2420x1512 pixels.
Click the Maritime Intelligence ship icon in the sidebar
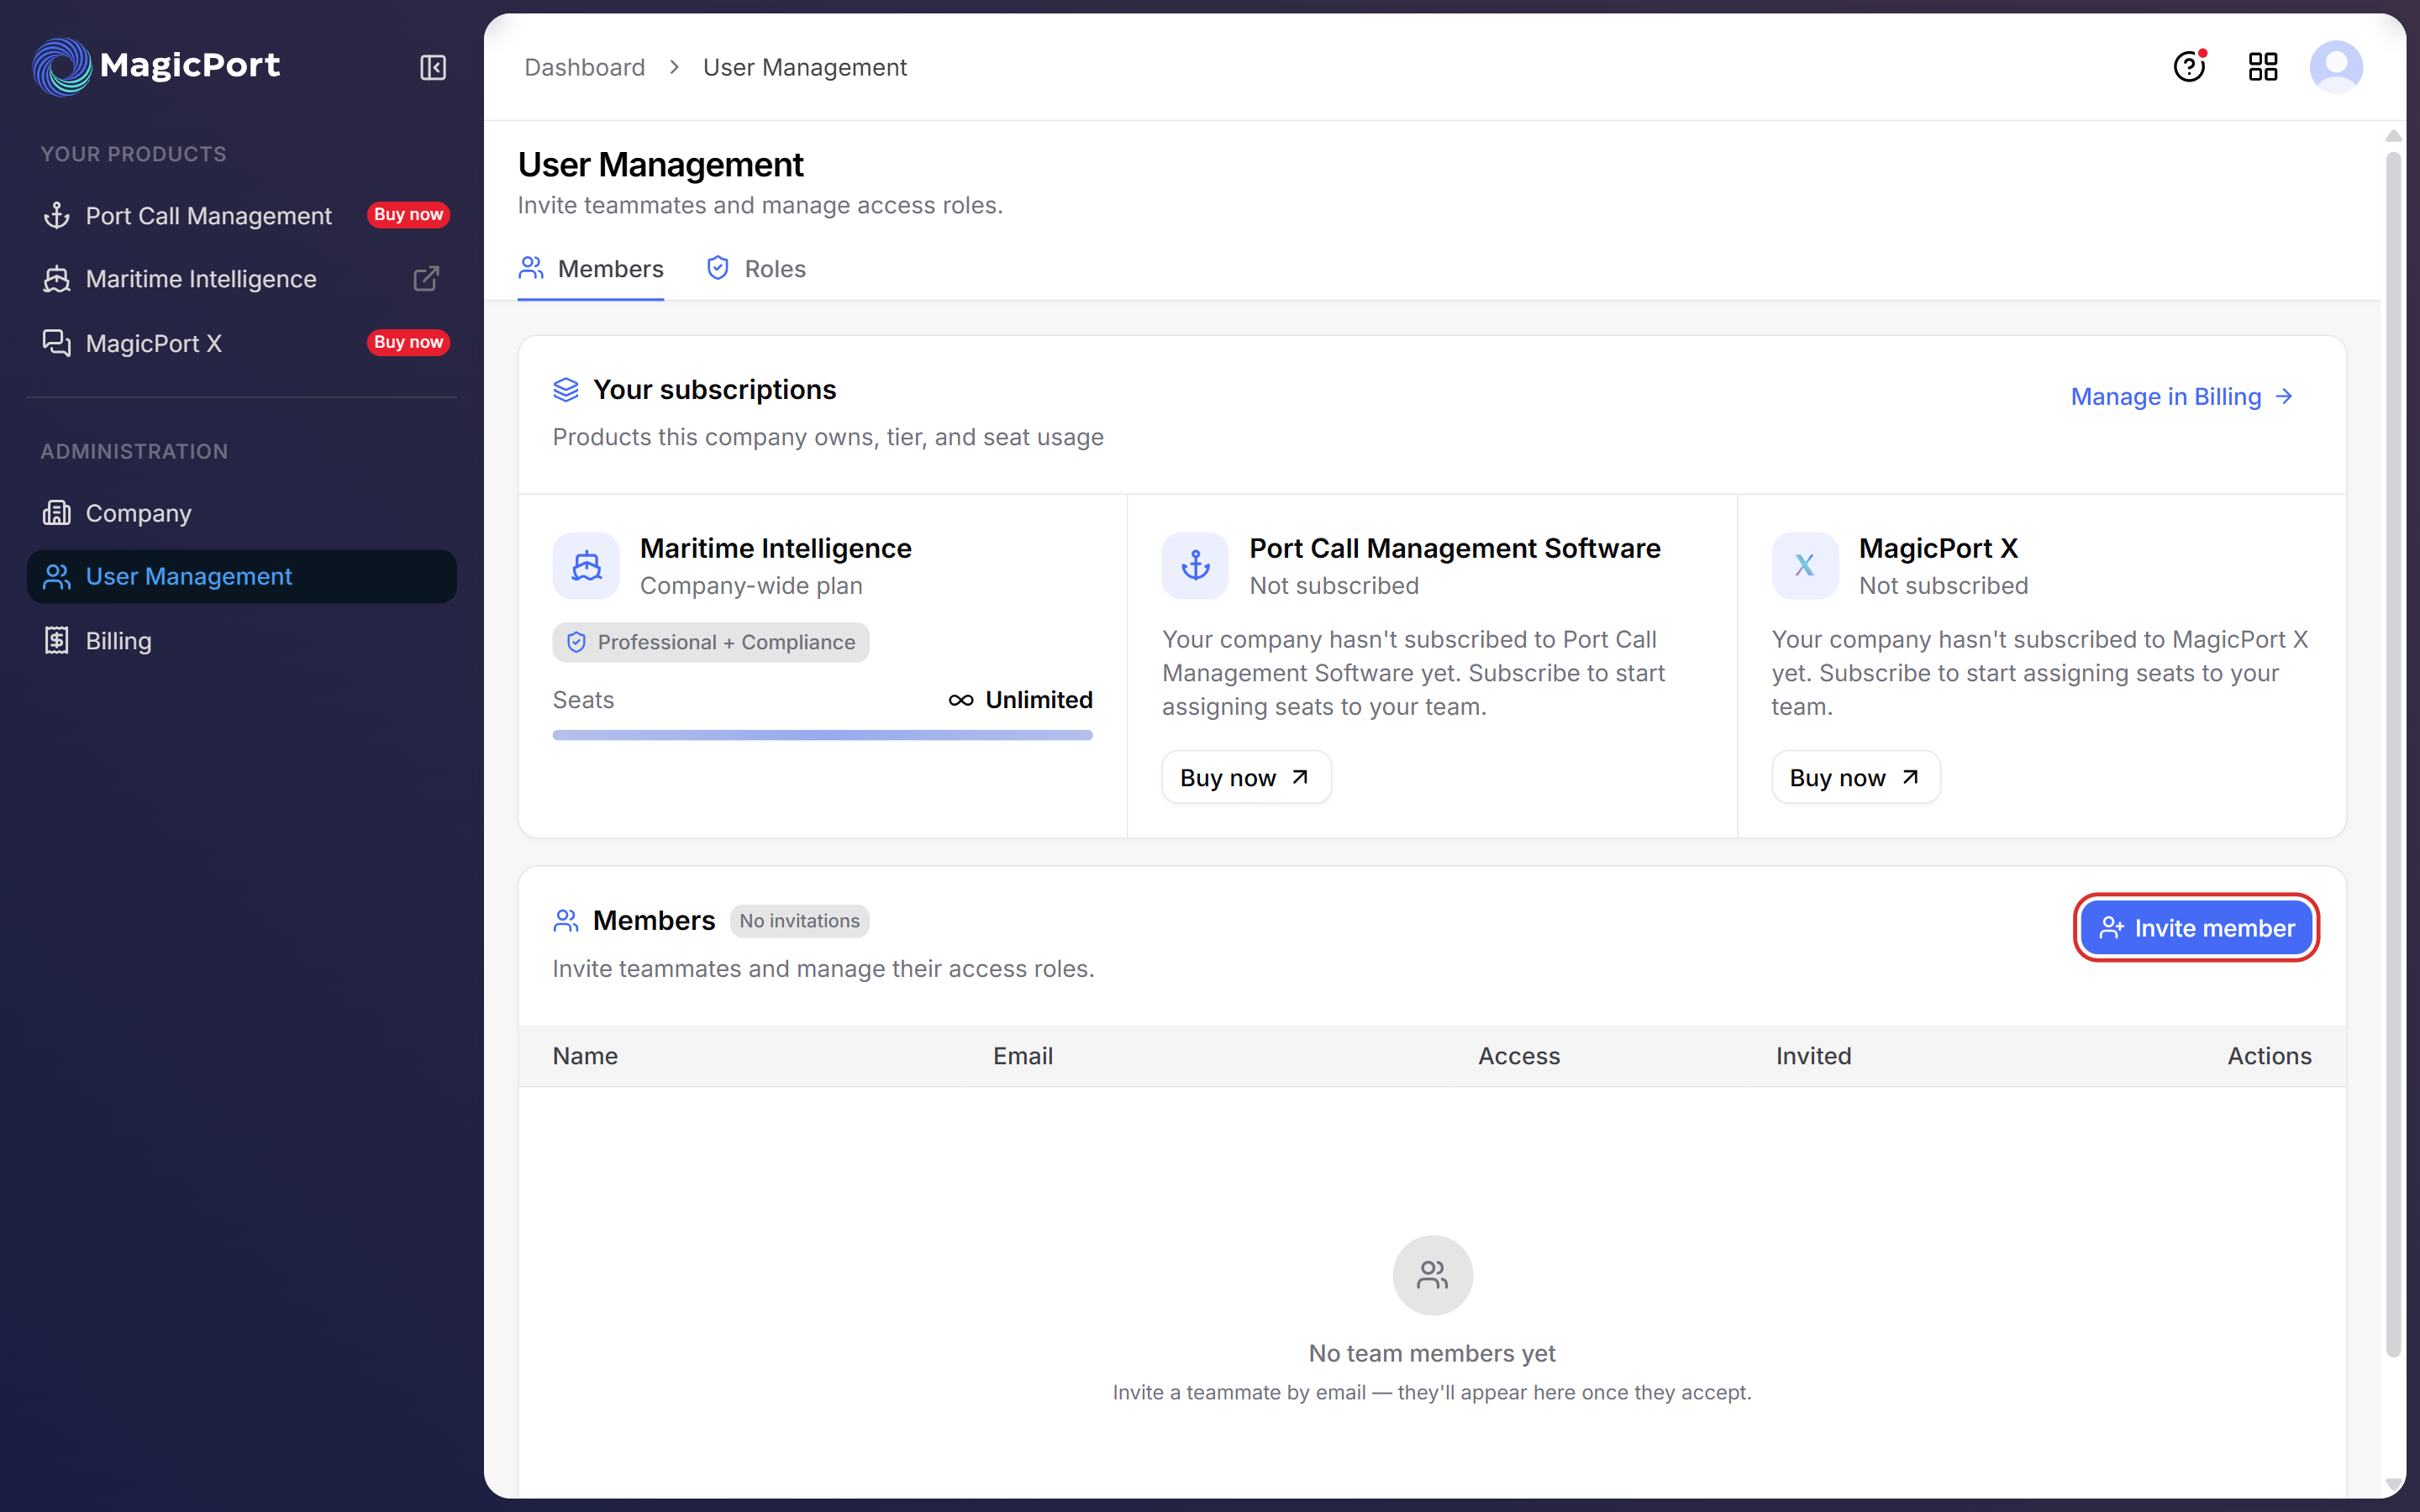[57, 279]
